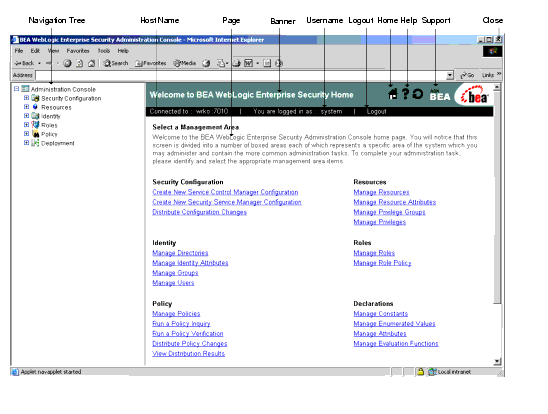This screenshot has width=548, height=414.
Task: Expand the Resources tree node
Action: [26, 107]
